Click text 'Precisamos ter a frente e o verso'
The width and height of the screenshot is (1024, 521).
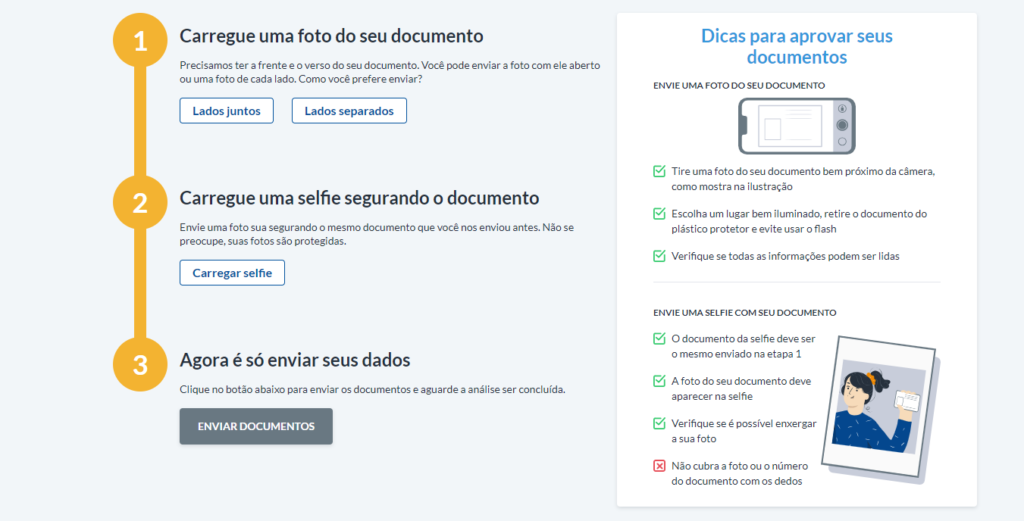pos(390,73)
